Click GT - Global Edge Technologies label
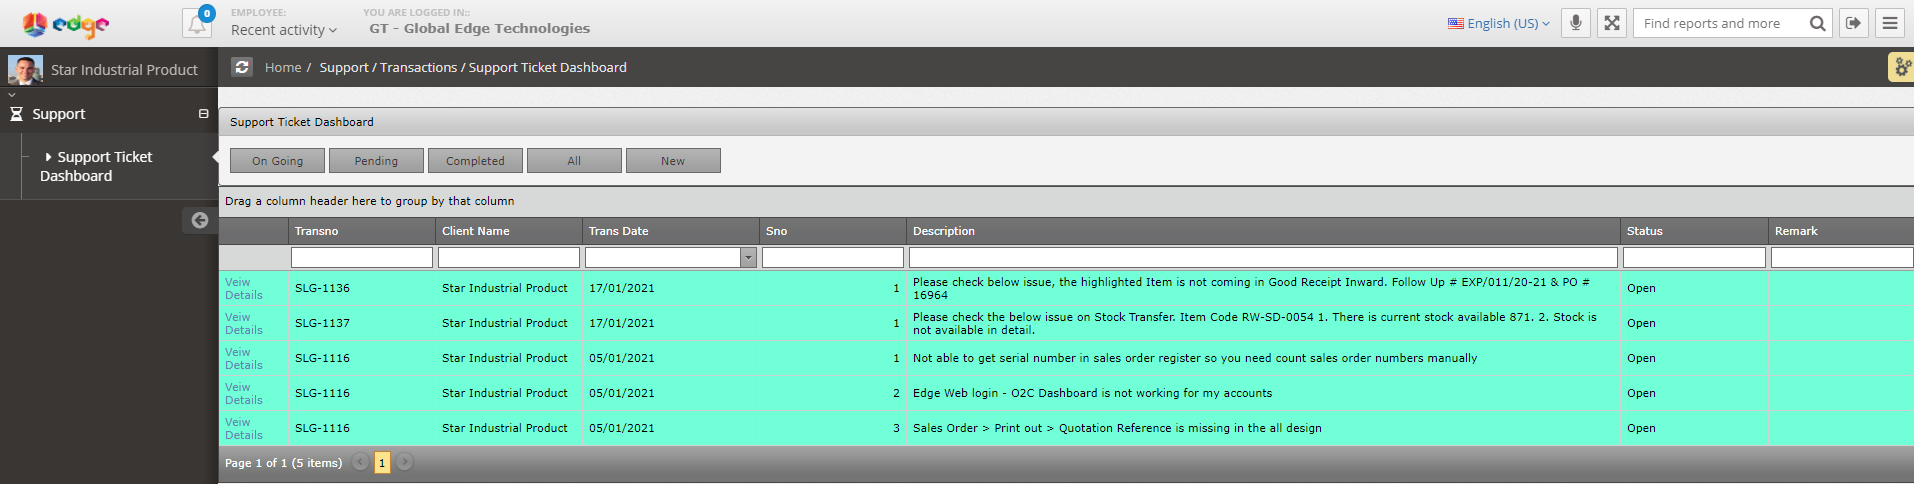Screen dimensions: 1914x484 coord(480,29)
